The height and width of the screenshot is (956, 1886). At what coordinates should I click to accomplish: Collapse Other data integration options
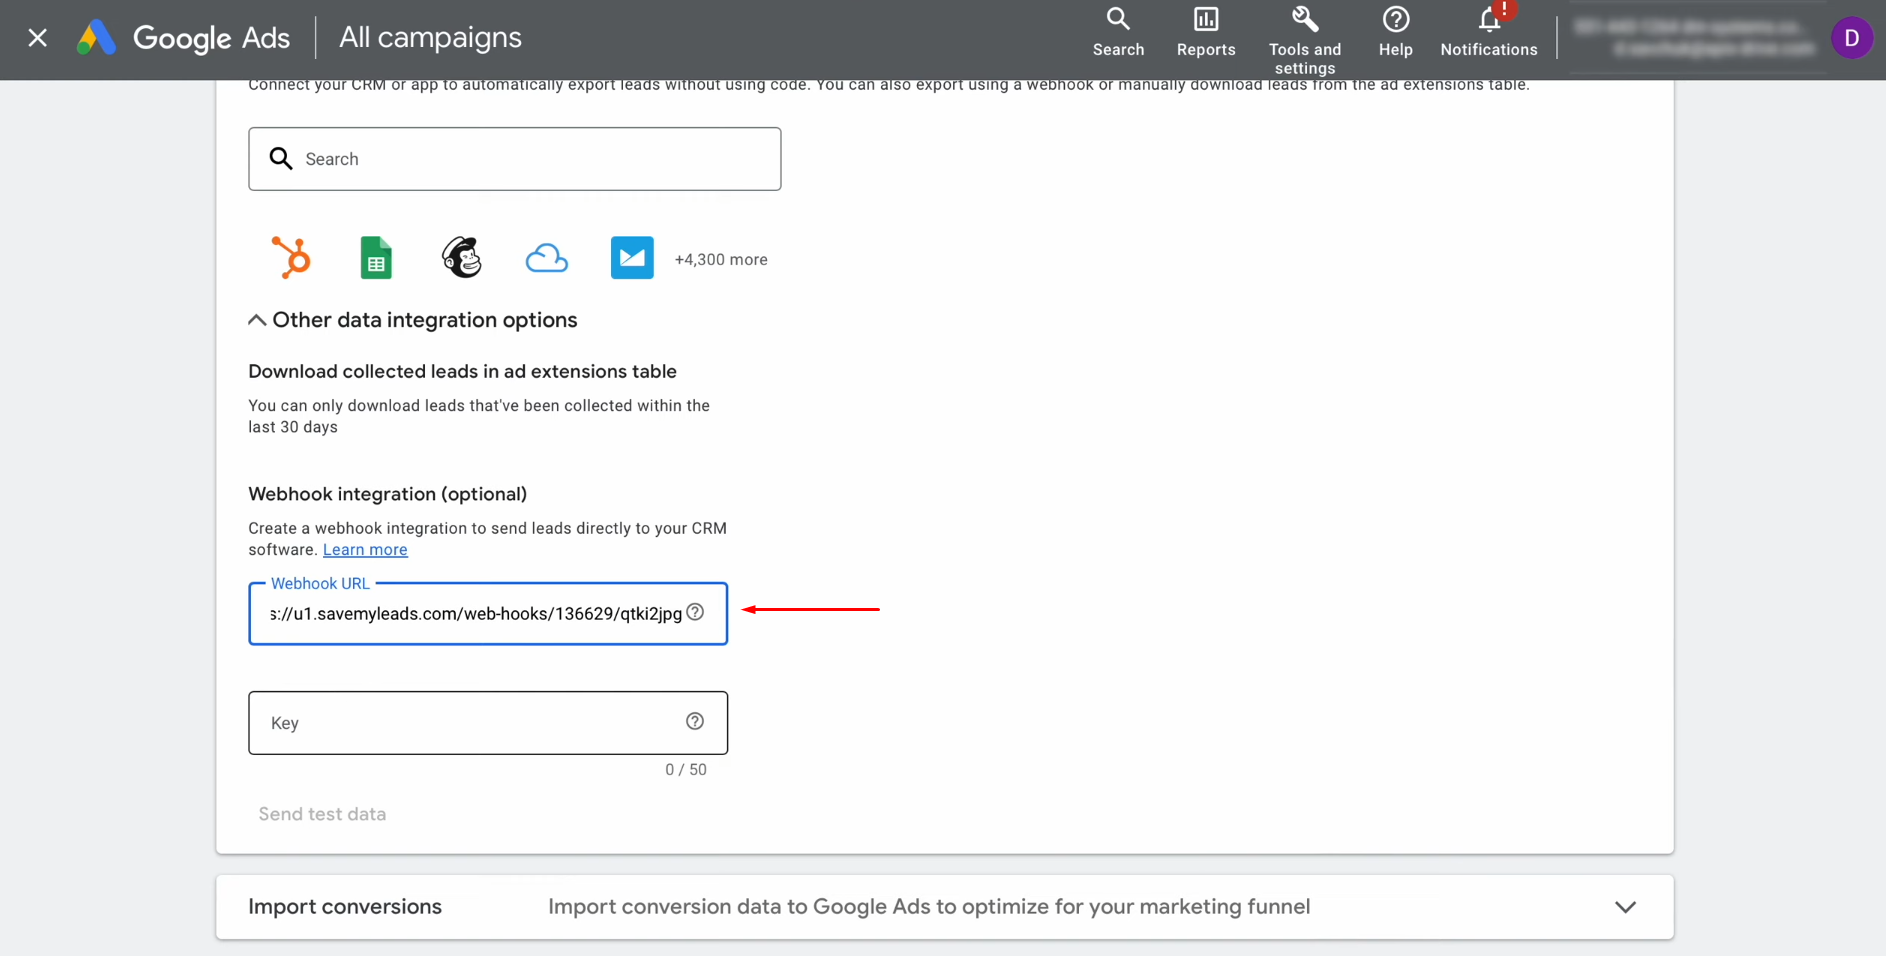(413, 320)
